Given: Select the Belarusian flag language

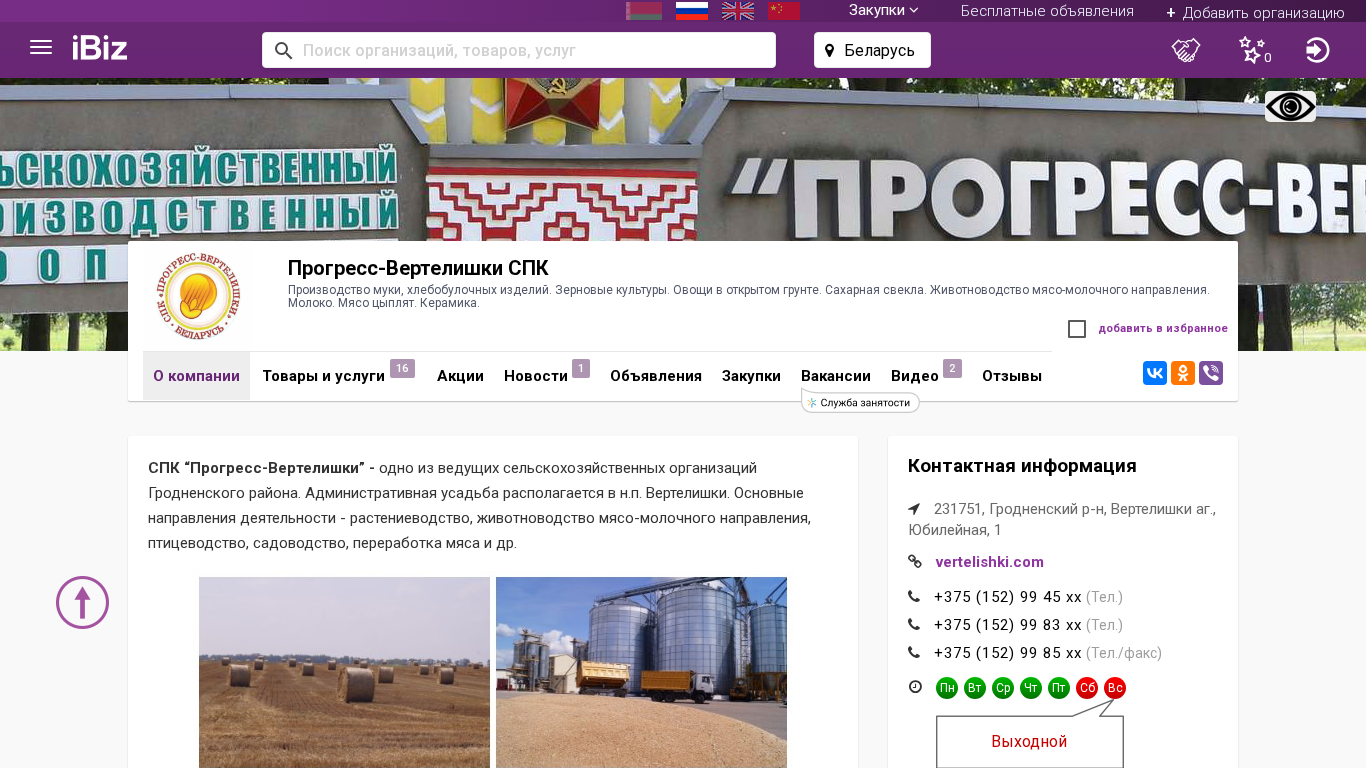Looking at the screenshot, I should click(644, 11).
